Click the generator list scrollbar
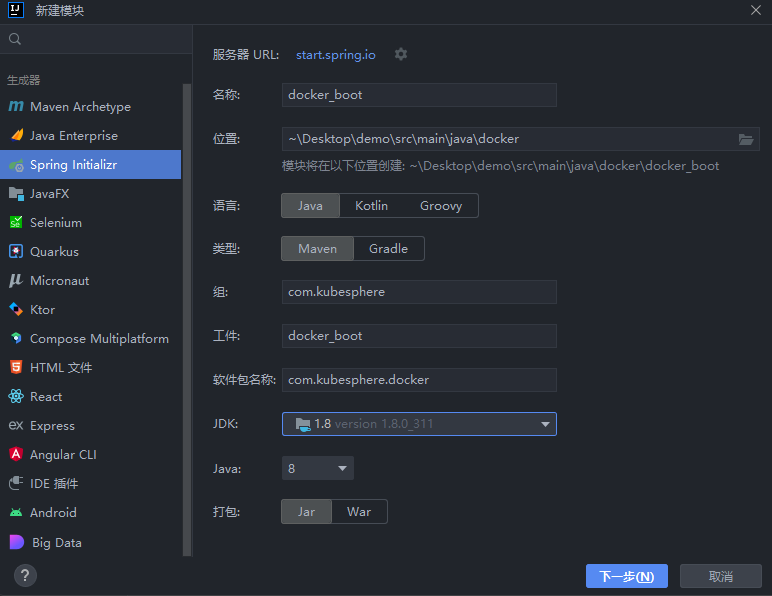Screen dimensions: 772x596 click(187, 320)
